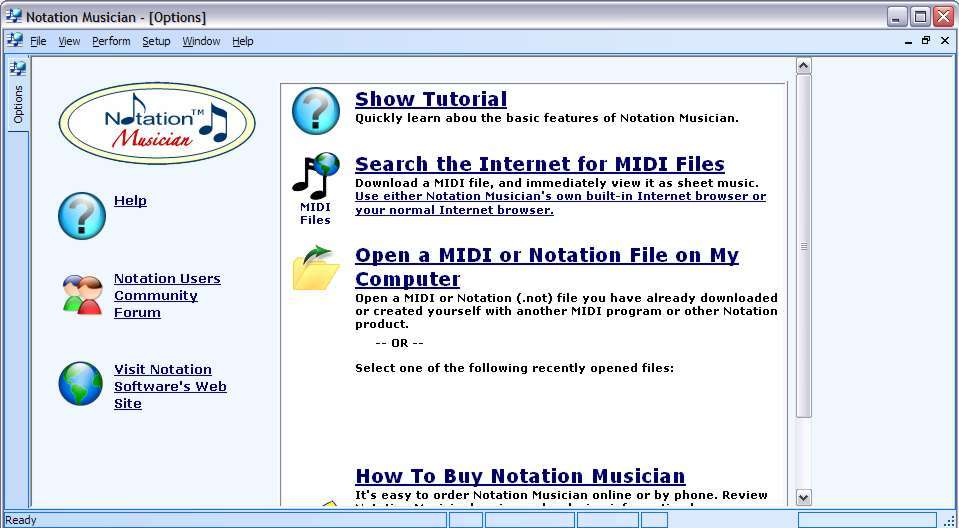Viewport: 959px width, 528px height.
Task: Open the Setup menu
Action: click(156, 42)
